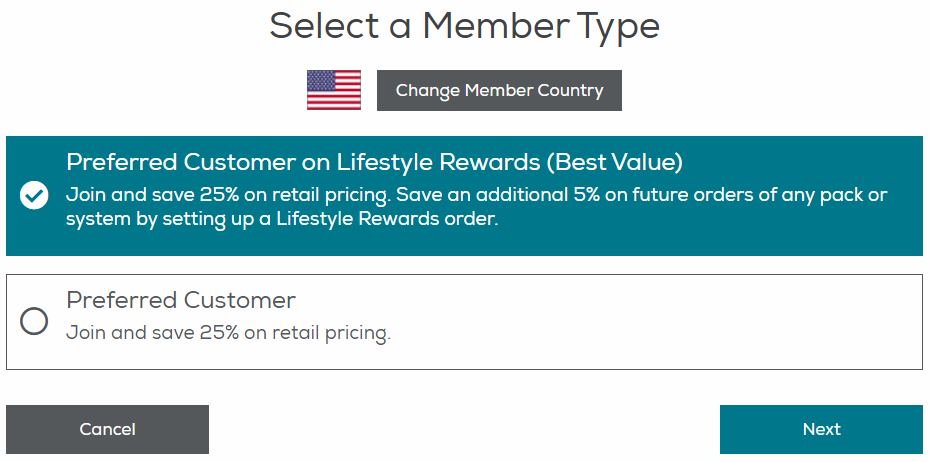Click the red-striped flag showing current member country

point(333,90)
